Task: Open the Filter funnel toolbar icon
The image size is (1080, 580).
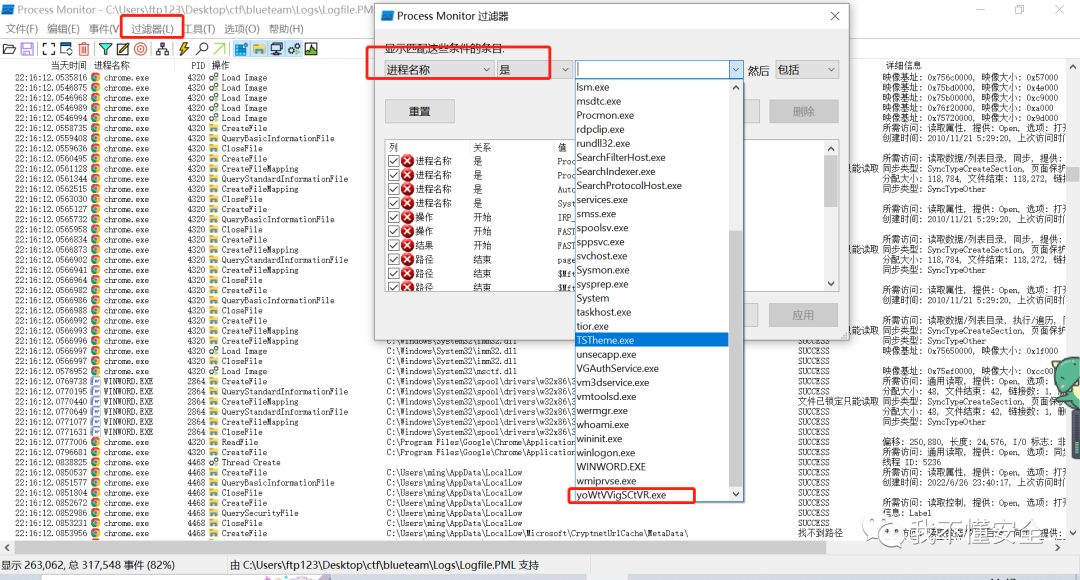Action: [105, 49]
